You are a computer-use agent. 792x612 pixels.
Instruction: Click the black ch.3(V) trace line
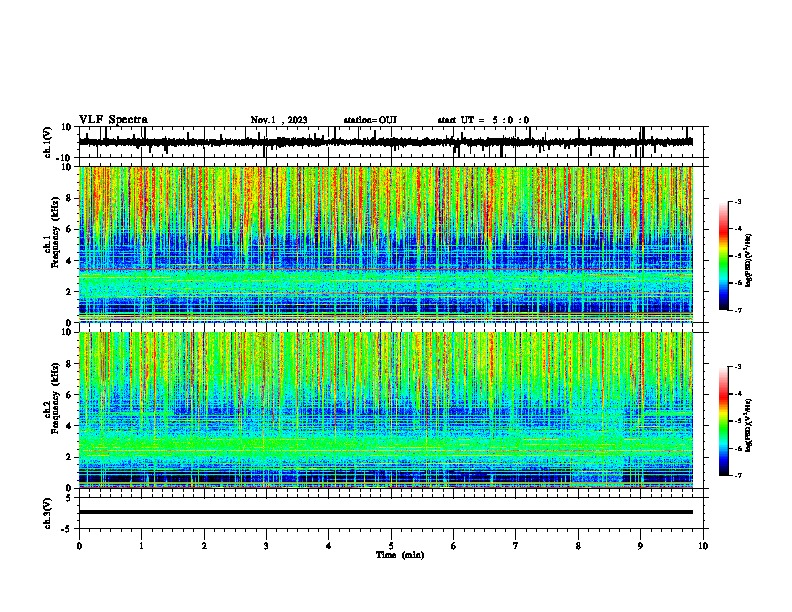pos(386,512)
